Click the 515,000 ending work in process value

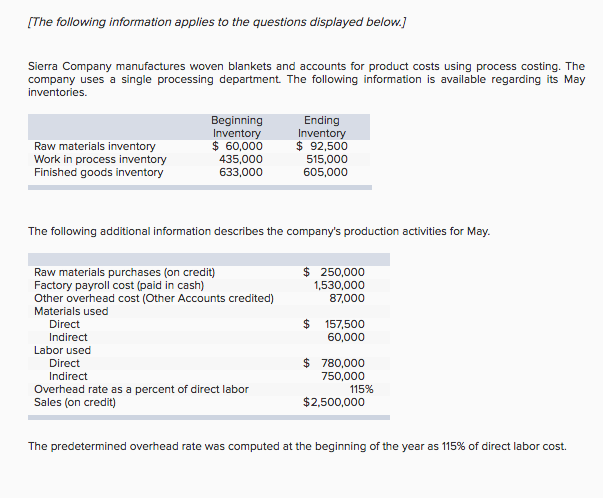(326, 159)
